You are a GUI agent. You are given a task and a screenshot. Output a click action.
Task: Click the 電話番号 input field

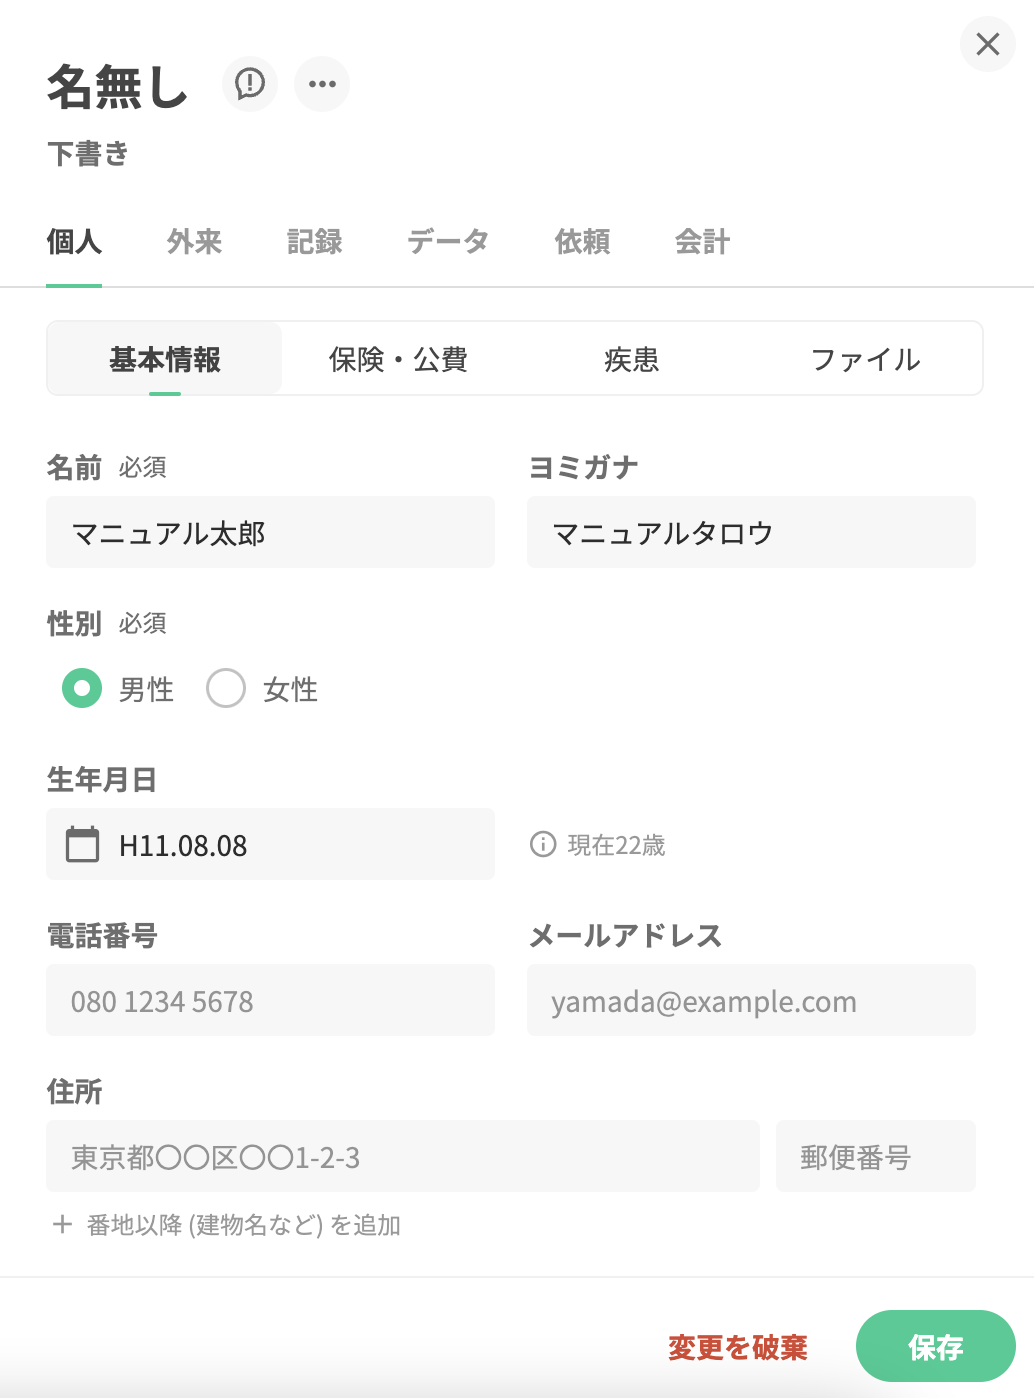pyautogui.click(x=270, y=1001)
